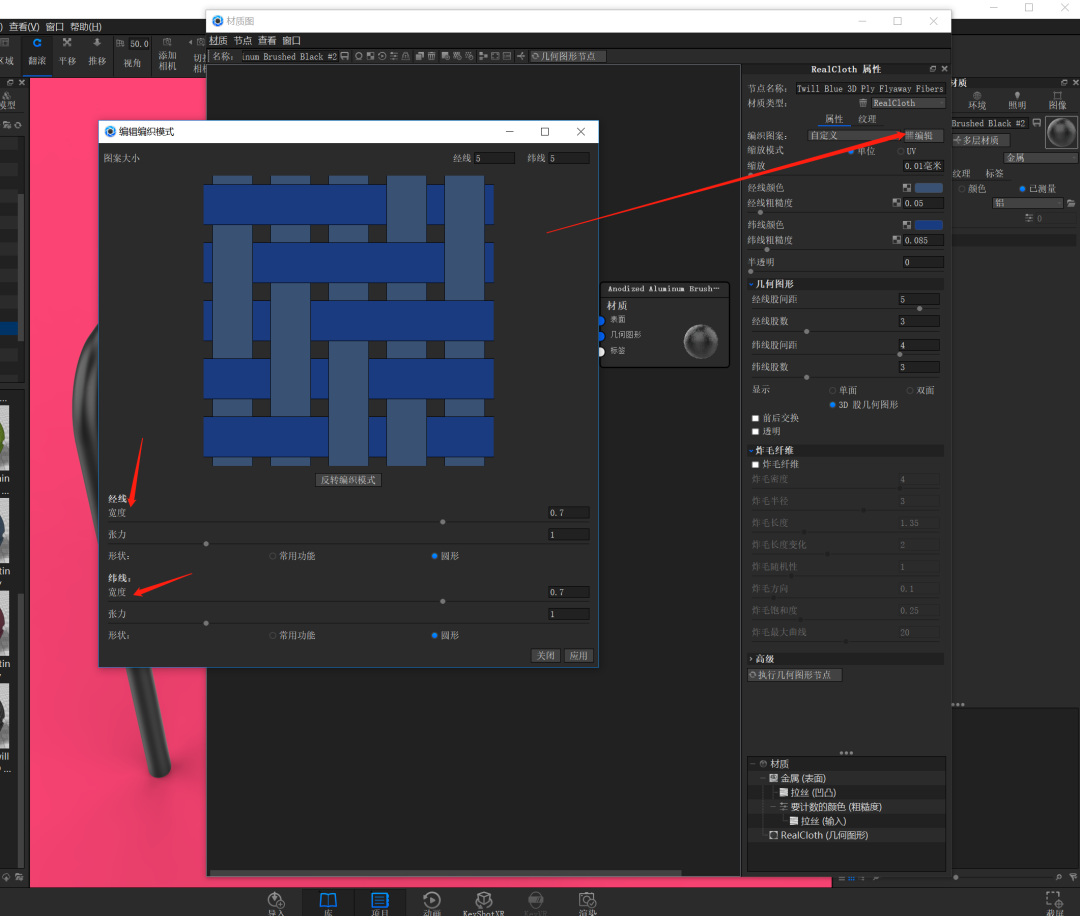The height and width of the screenshot is (916, 1080).
Task: Click the 关闭 button in weave editor
Action: click(x=546, y=656)
